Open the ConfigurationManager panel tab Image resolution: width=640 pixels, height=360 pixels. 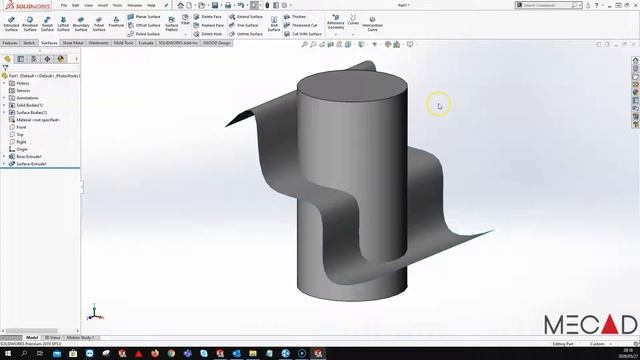pos(34,59)
